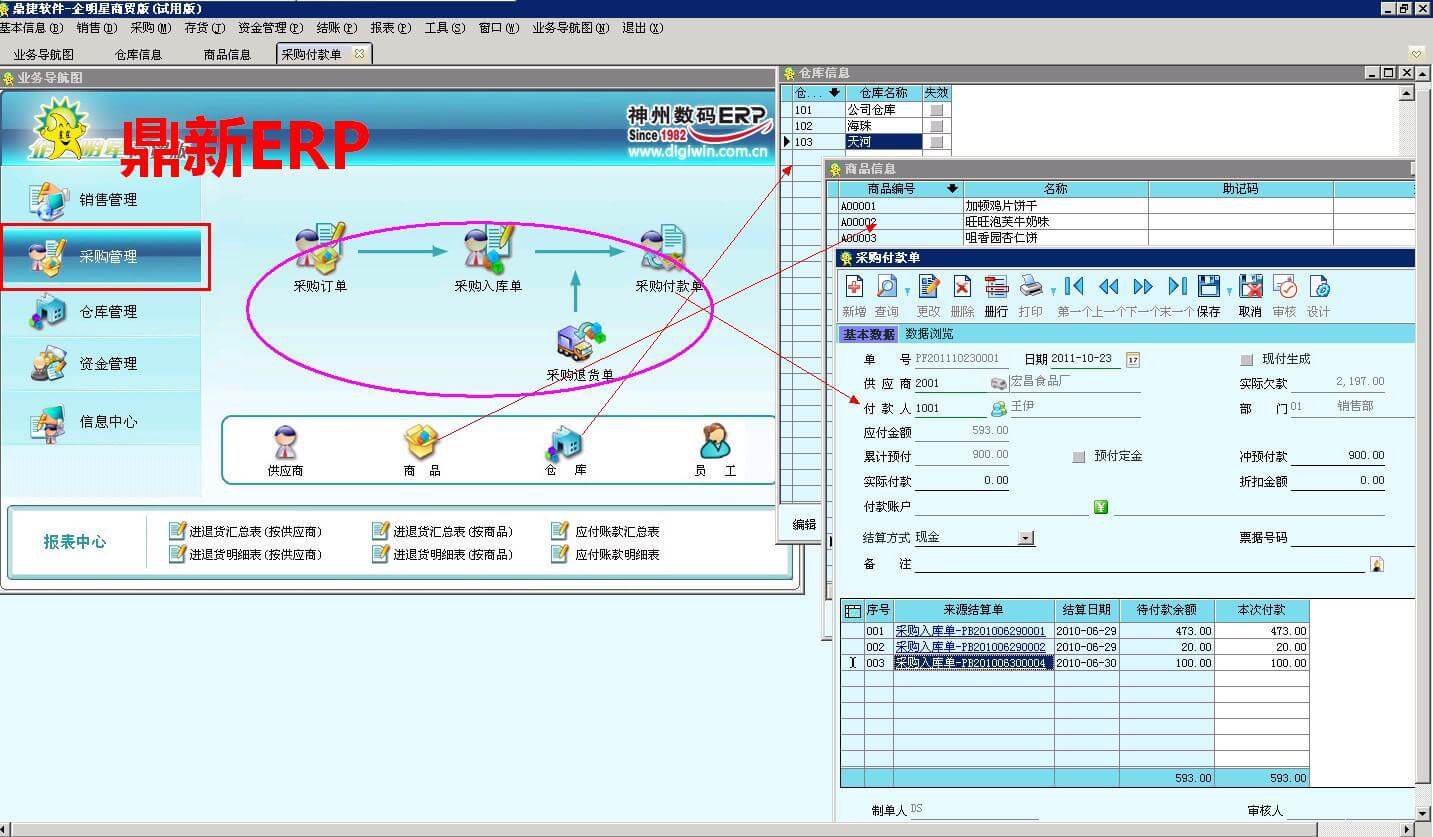Go to first record (第一个) icon
This screenshot has height=837, width=1433.
(x=1074, y=287)
